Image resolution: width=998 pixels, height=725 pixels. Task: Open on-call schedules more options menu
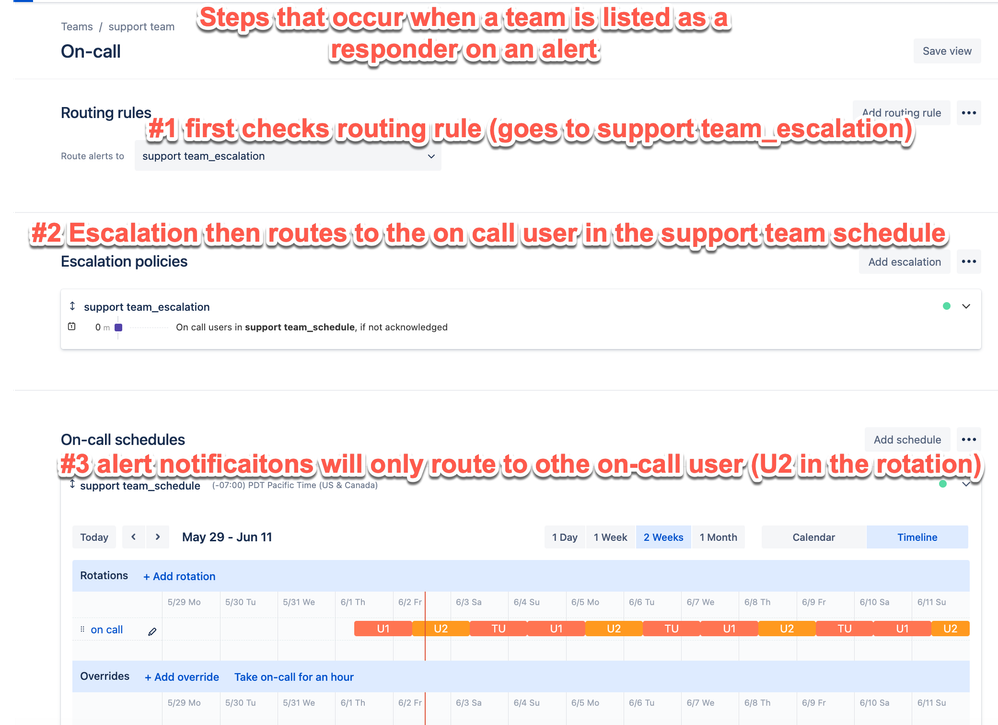point(969,439)
